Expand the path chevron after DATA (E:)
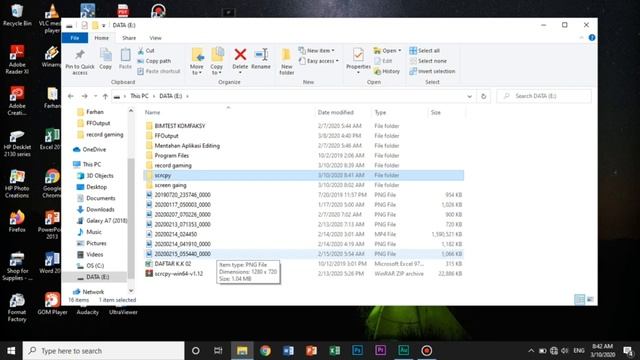 pos(187,96)
